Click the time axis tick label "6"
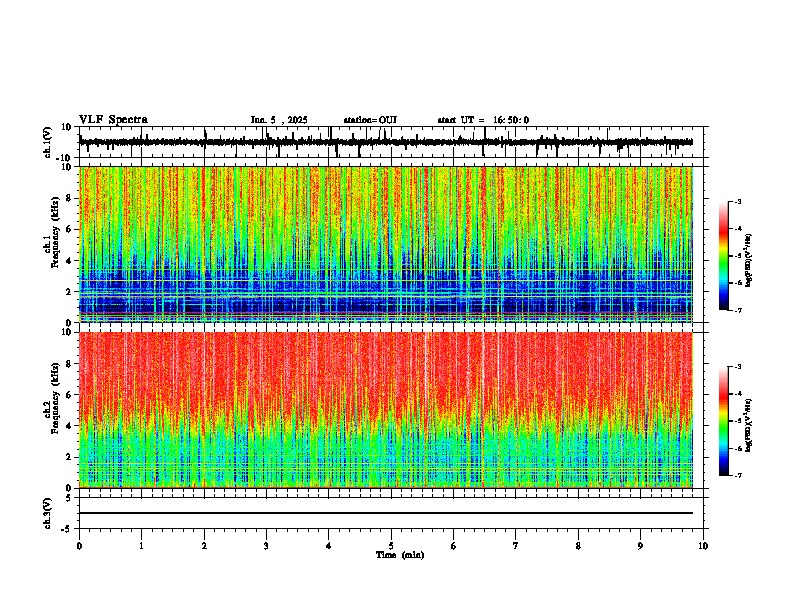 (x=454, y=546)
